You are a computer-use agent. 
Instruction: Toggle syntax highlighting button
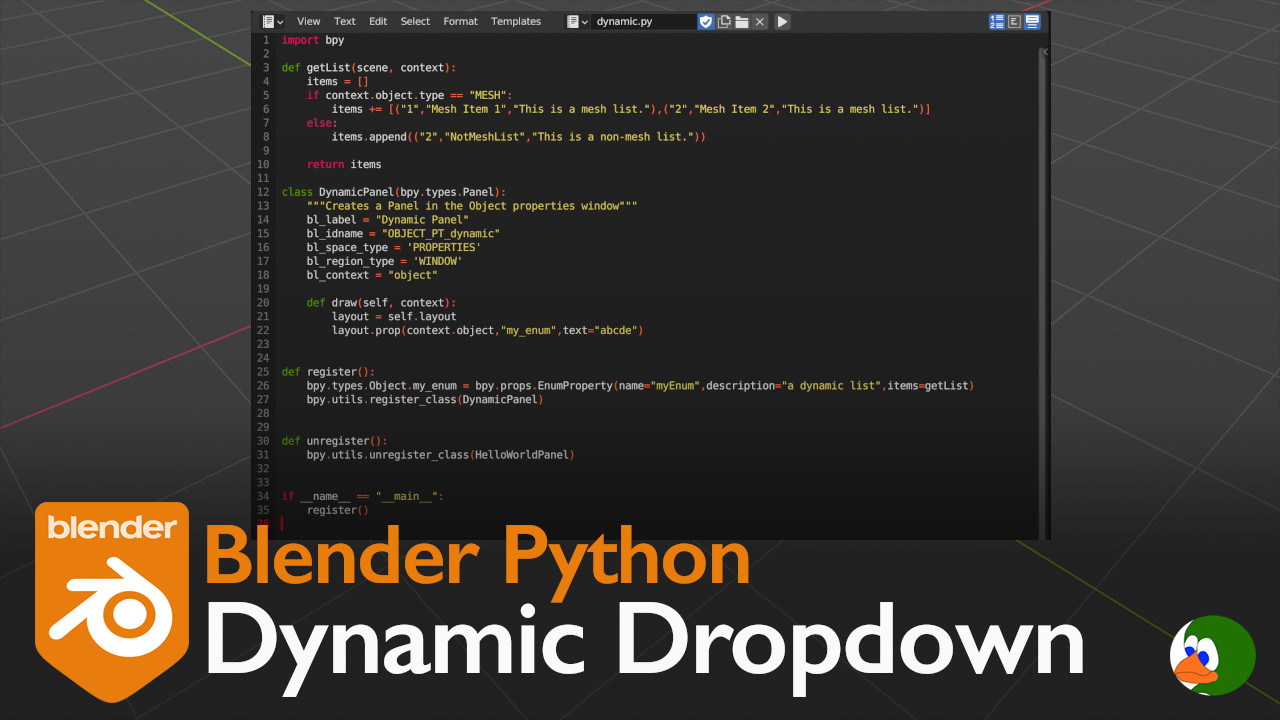point(1032,21)
